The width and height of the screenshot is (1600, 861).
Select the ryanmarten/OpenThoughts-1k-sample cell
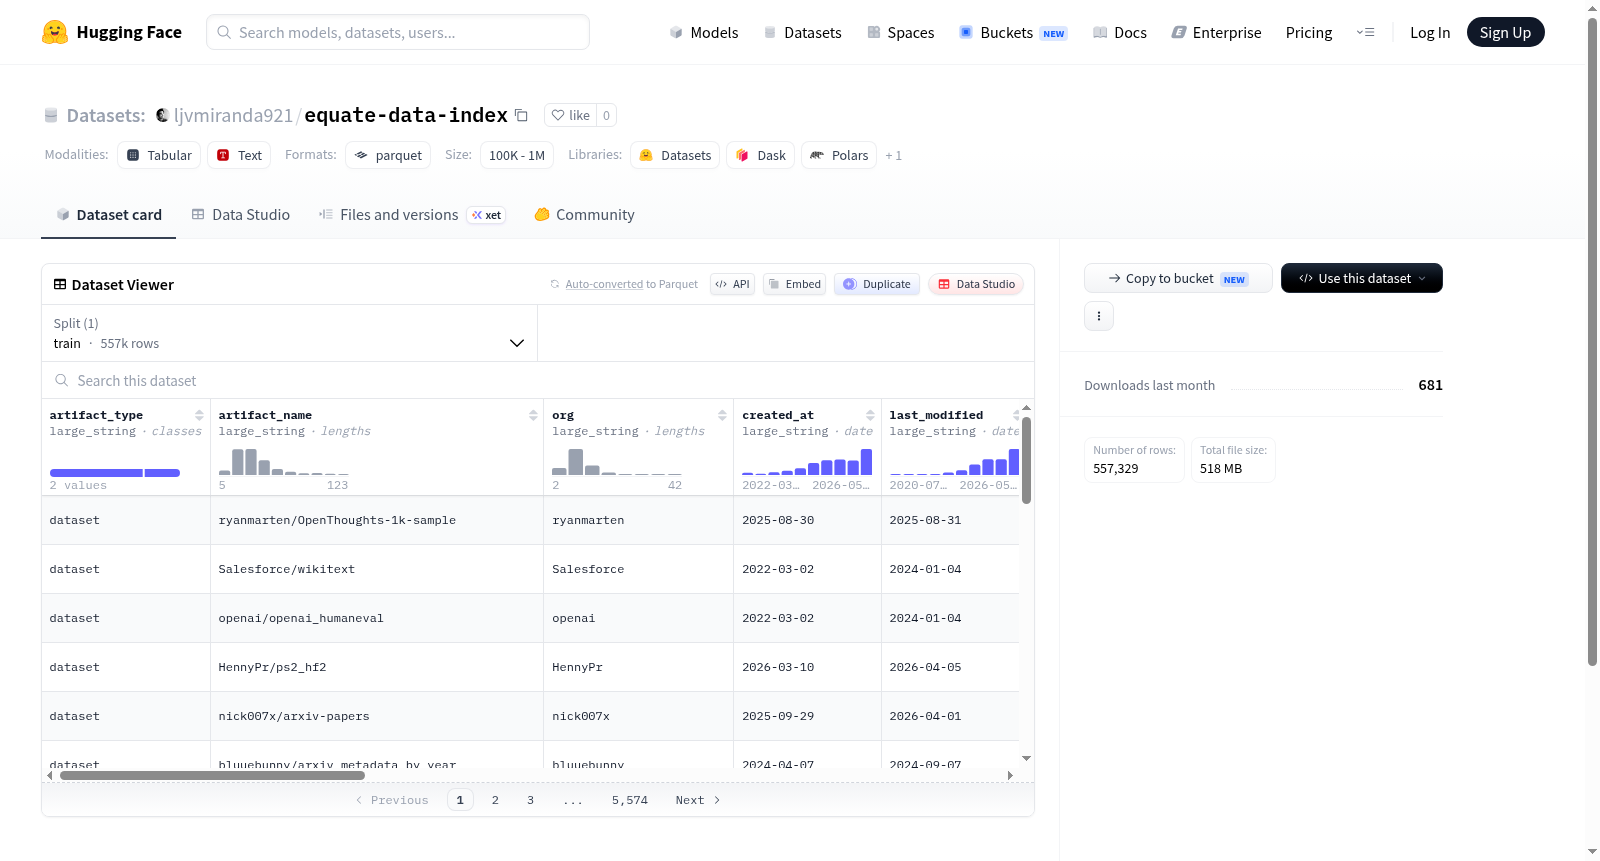pyautogui.click(x=377, y=520)
